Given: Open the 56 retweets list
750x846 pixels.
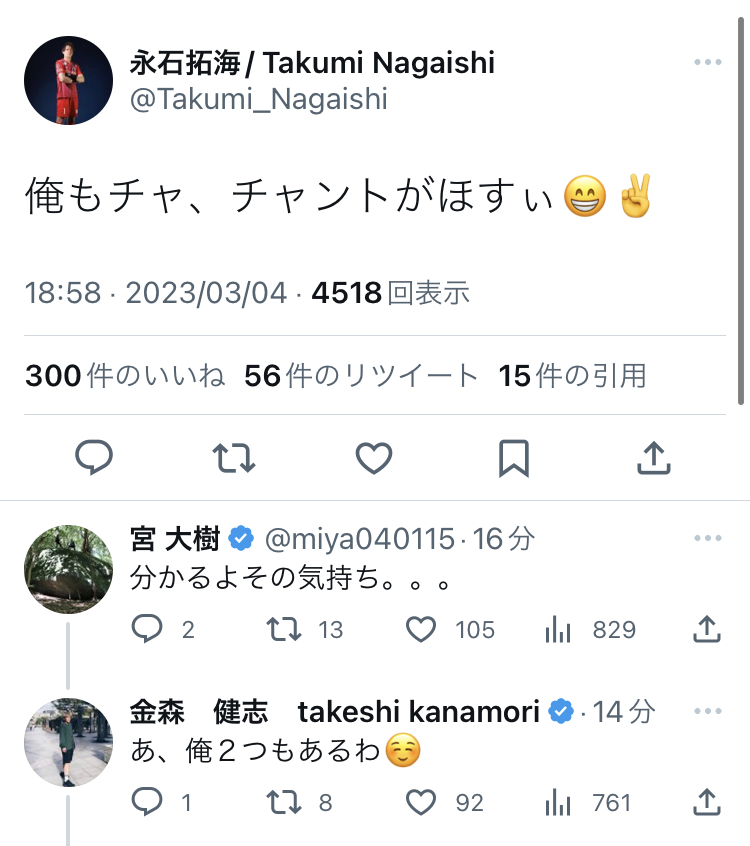Looking at the screenshot, I should [361, 375].
